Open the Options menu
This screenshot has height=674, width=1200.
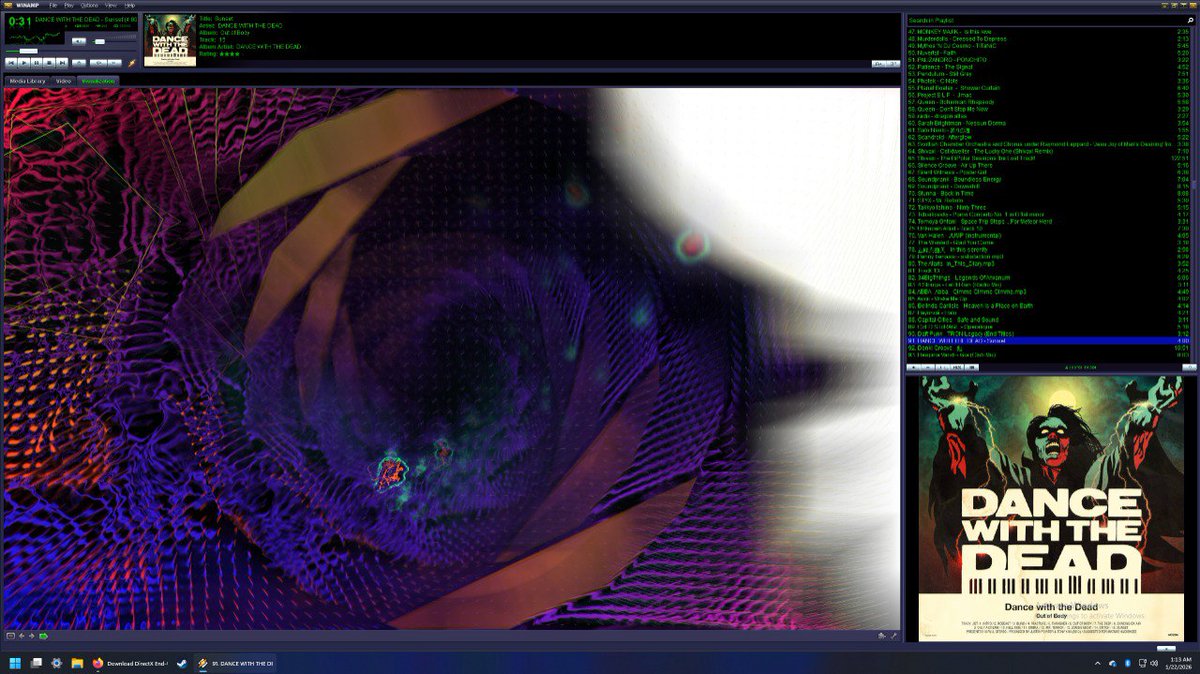[x=89, y=5]
